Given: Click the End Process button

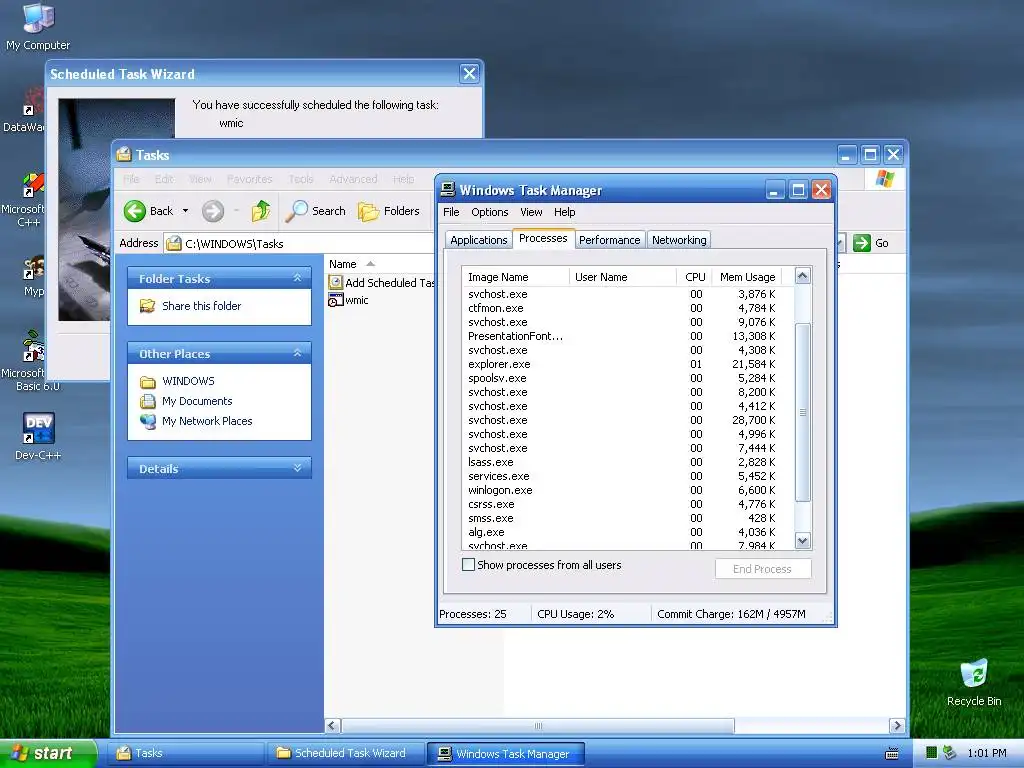Looking at the screenshot, I should [763, 569].
